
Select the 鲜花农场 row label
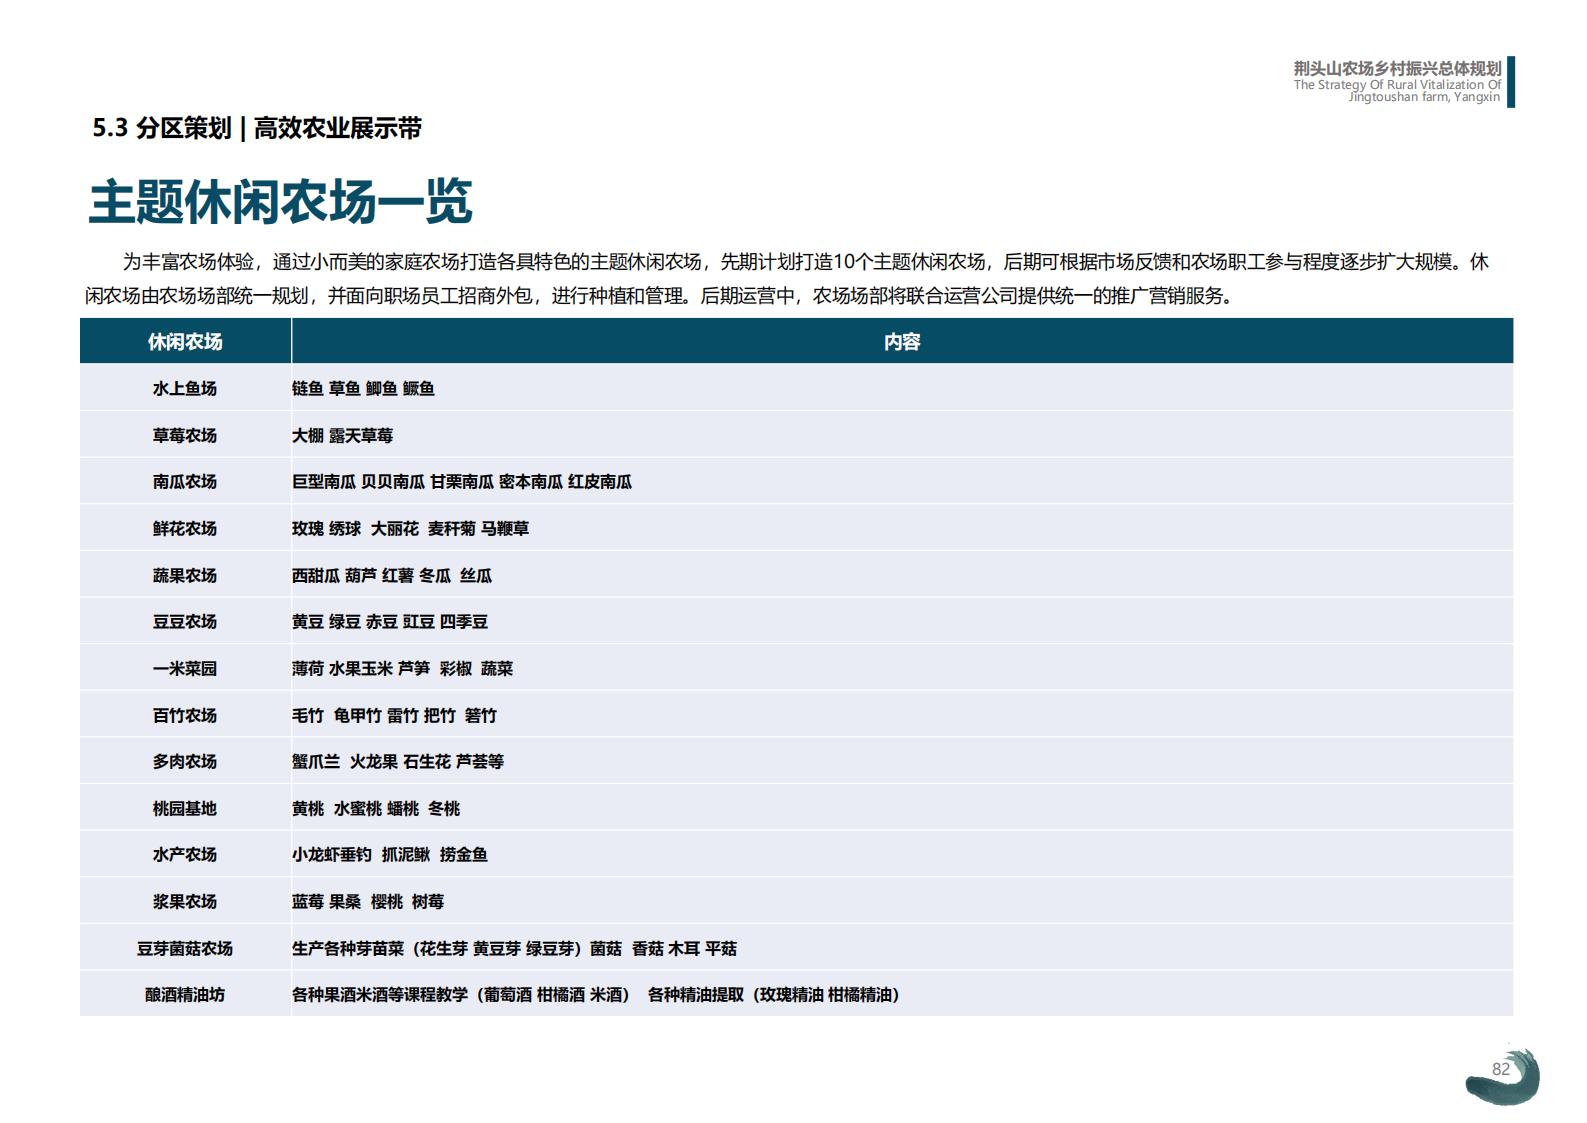(185, 528)
